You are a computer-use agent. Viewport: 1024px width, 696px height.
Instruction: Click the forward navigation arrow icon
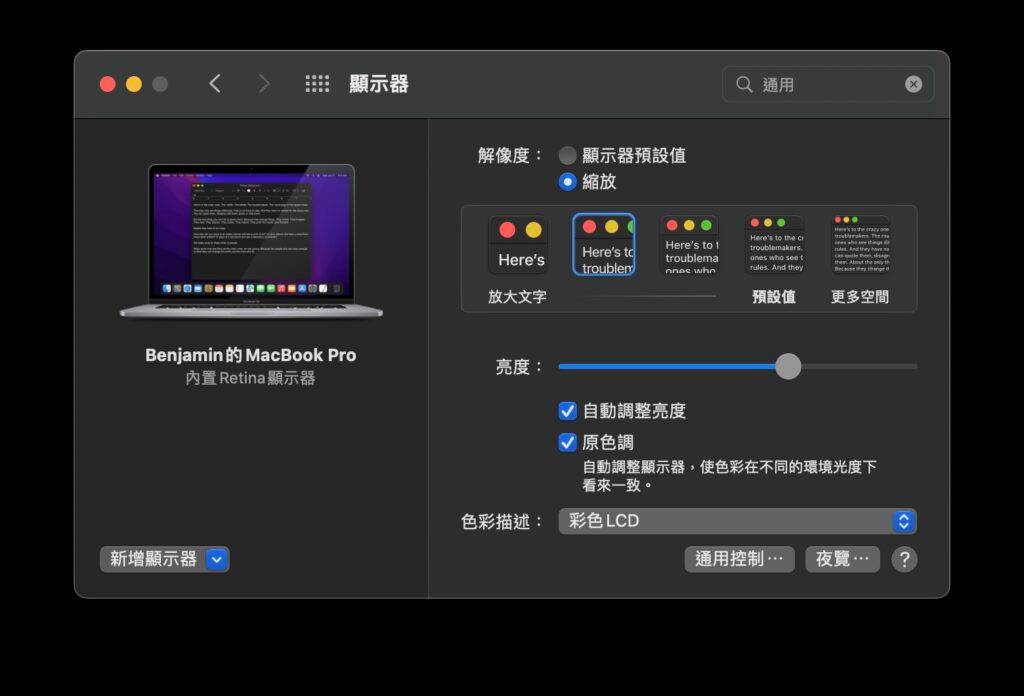pyautogui.click(x=263, y=84)
